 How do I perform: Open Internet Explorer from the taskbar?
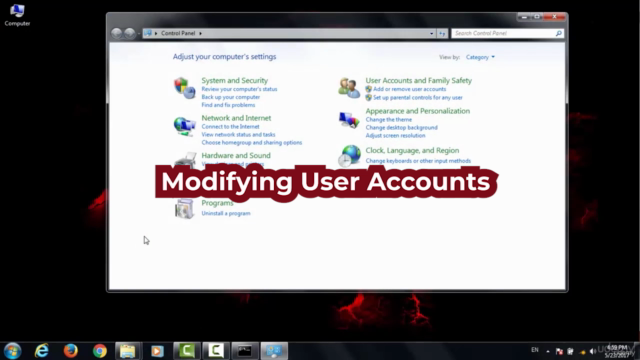(x=42, y=351)
